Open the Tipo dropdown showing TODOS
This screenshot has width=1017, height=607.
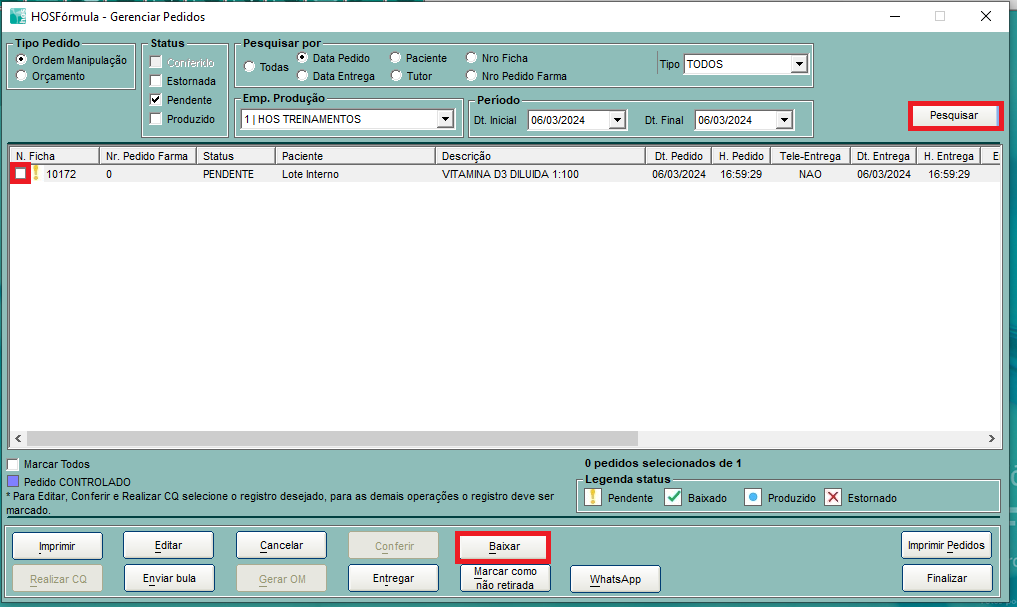(798, 64)
